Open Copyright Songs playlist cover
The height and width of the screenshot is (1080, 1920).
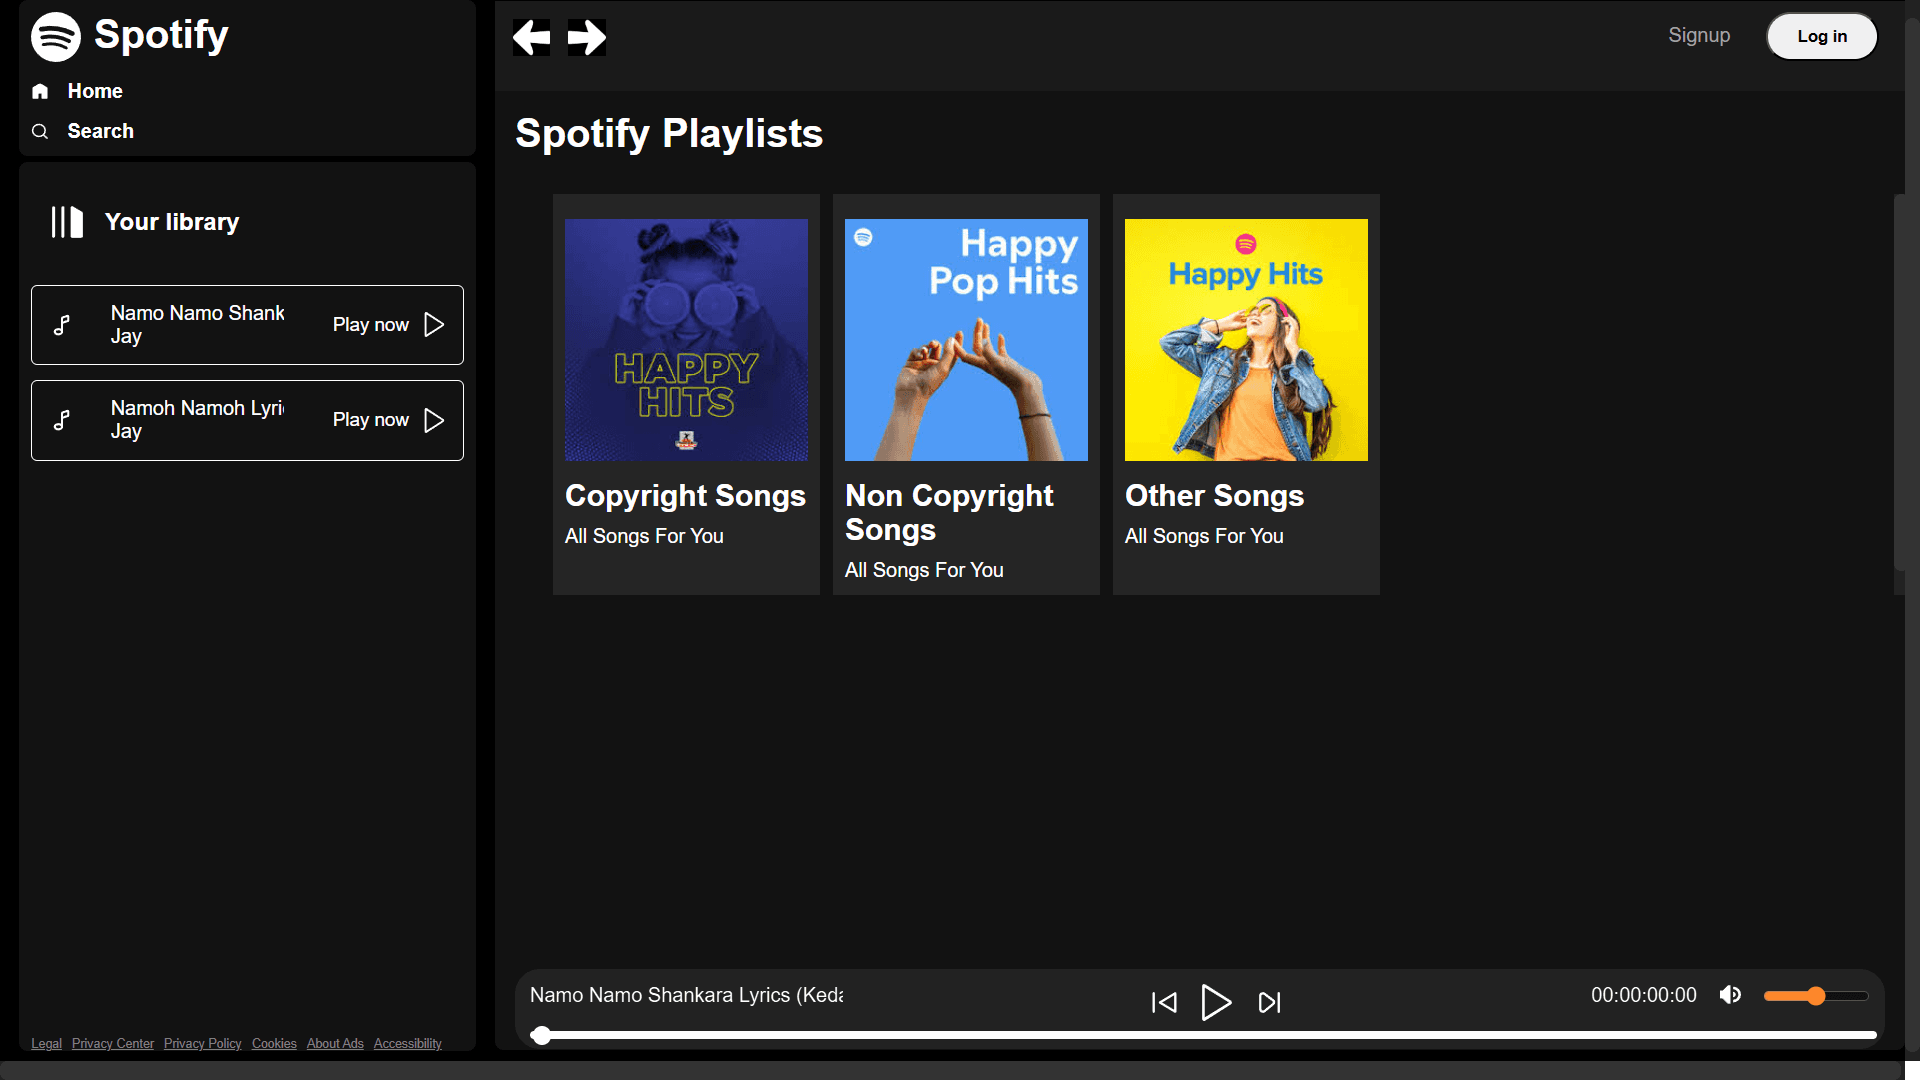click(686, 340)
